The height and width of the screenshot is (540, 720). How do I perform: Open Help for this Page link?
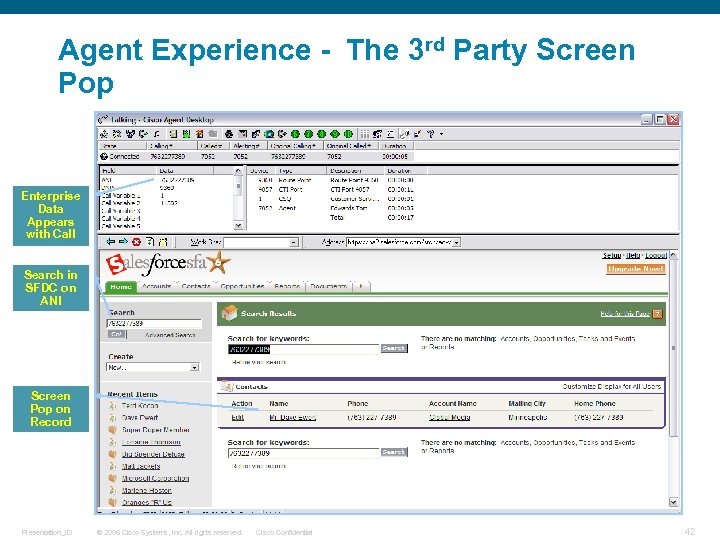pyautogui.click(x=625, y=314)
